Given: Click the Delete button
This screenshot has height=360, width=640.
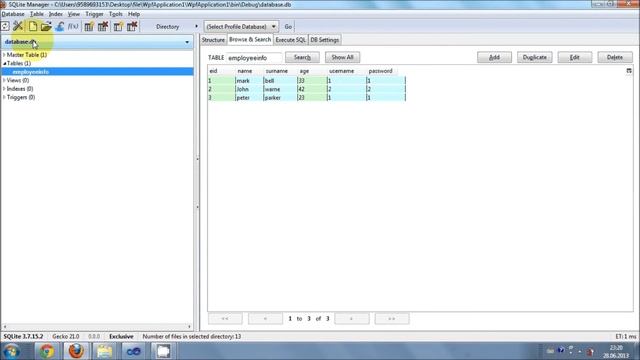Looking at the screenshot, I should [x=615, y=58].
